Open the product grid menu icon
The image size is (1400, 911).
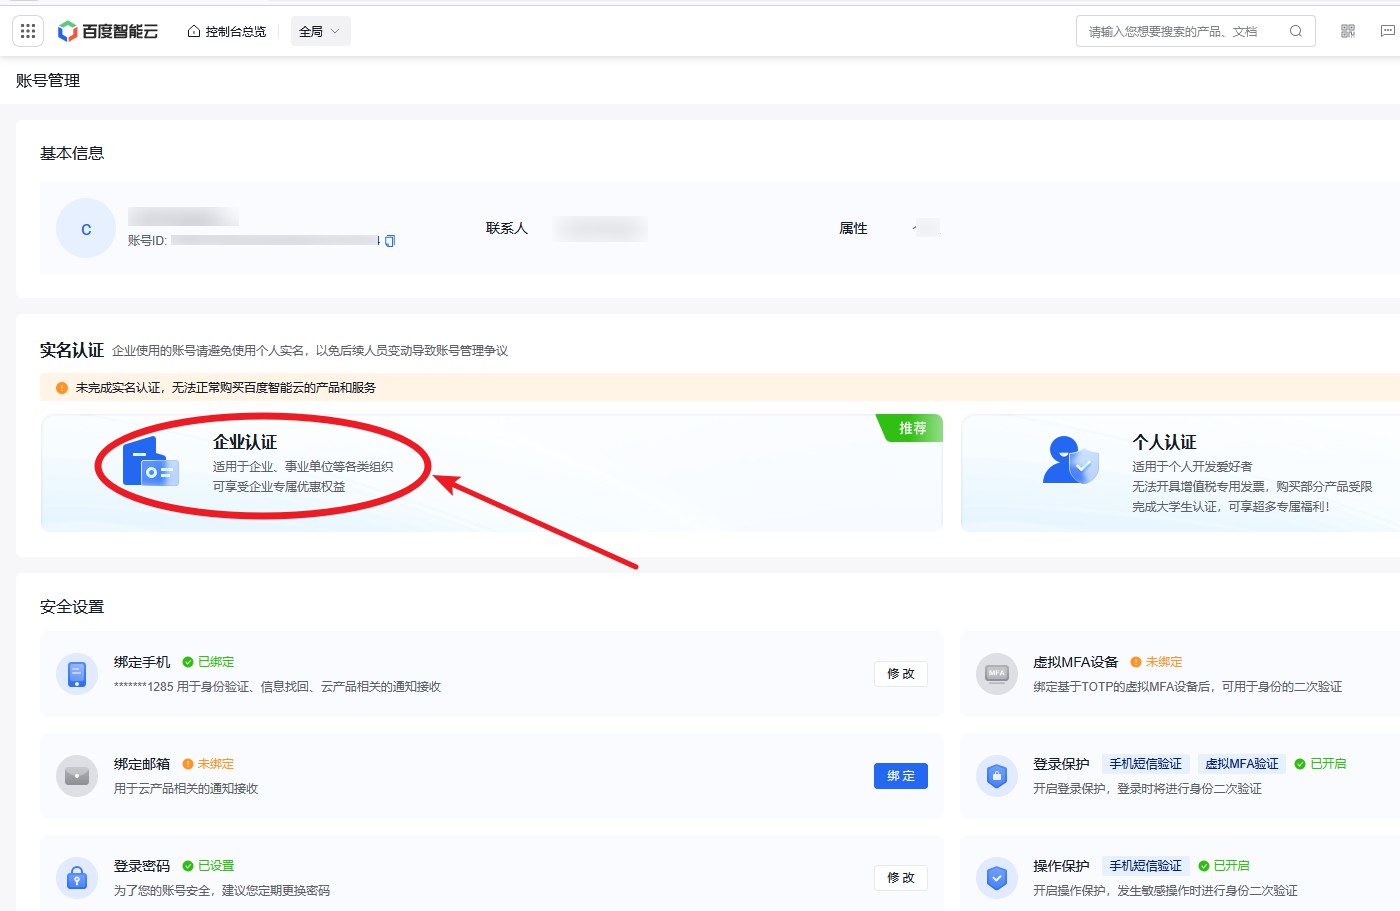pos(27,30)
